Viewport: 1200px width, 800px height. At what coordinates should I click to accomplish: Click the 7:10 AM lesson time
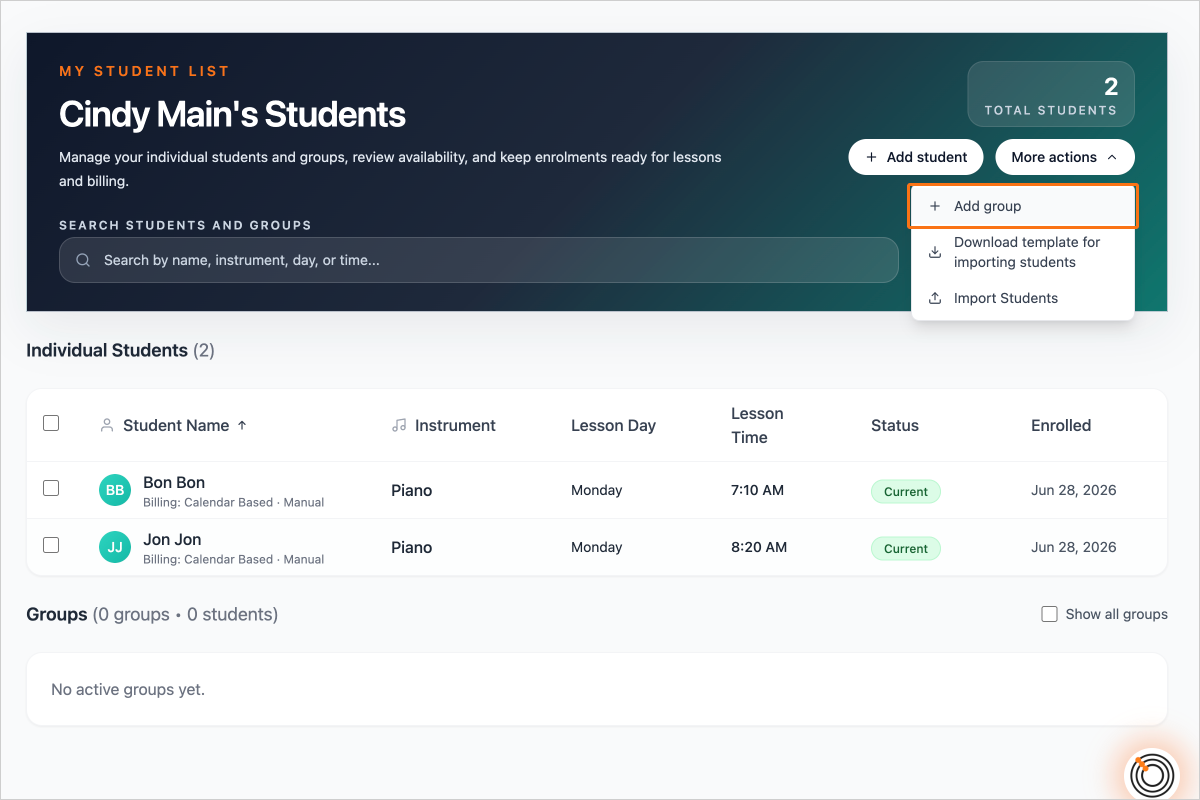pyautogui.click(x=757, y=490)
